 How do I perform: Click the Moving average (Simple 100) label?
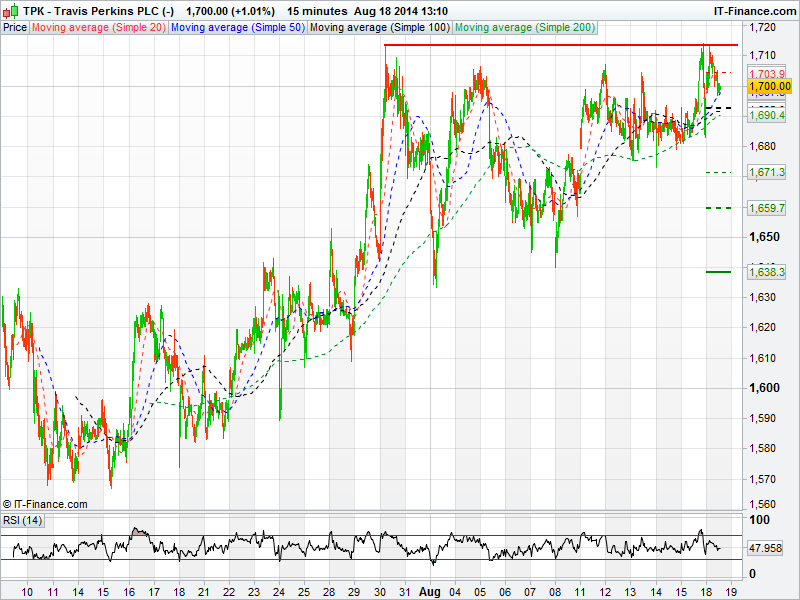click(x=379, y=27)
